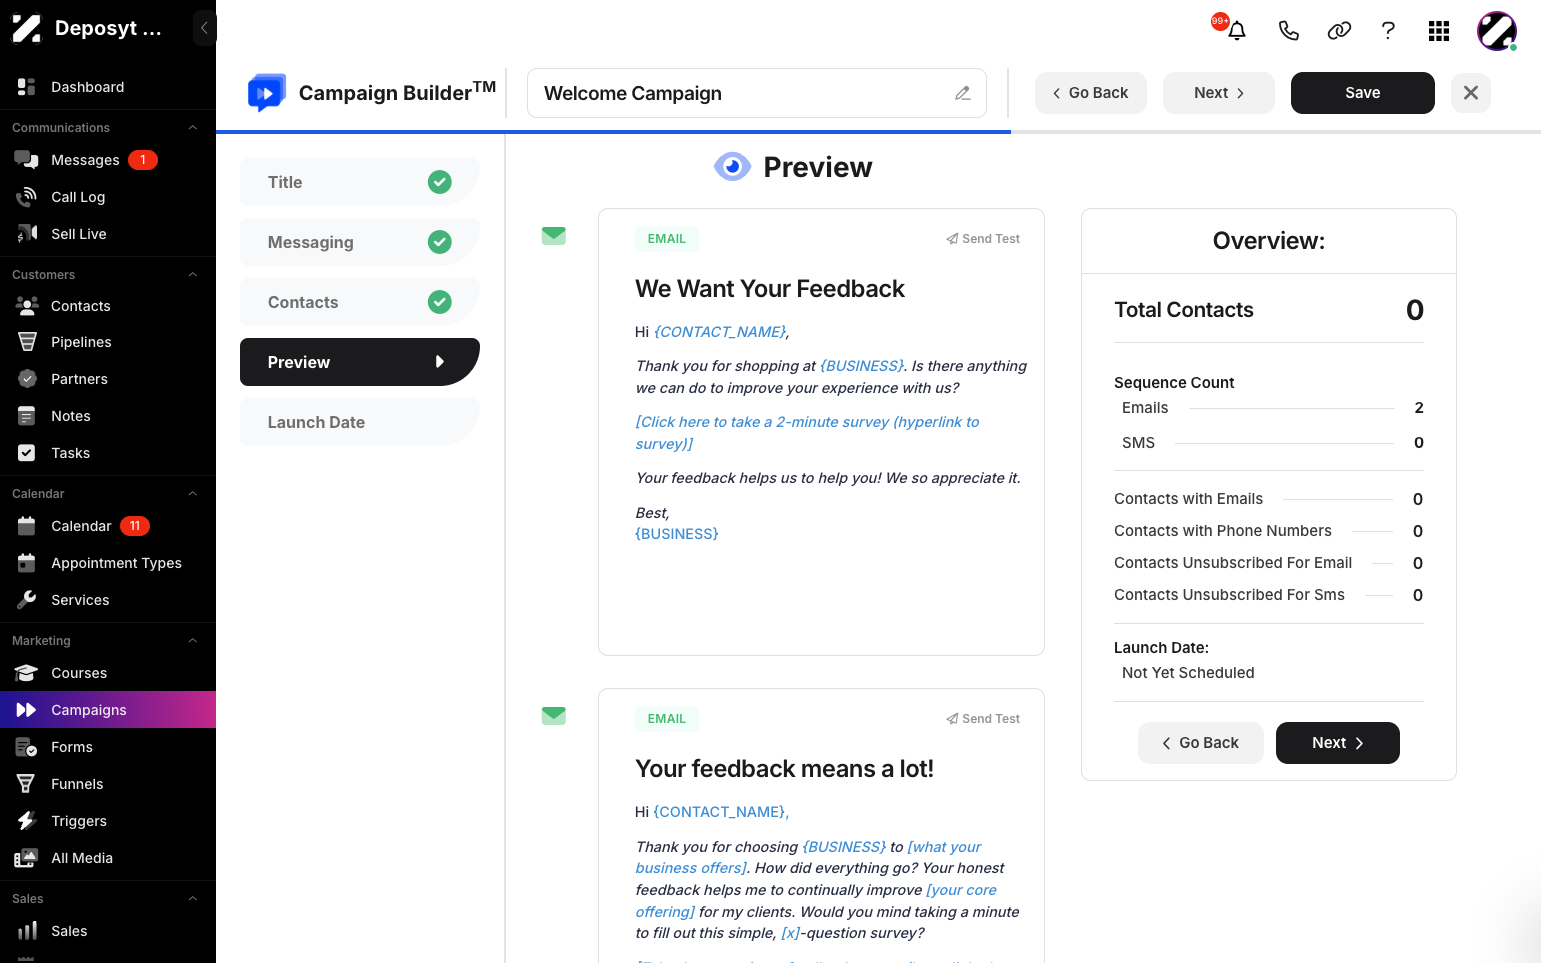Viewport: 1541px width, 963px height.
Task: Click the Deposyt logo in sidebar
Action: 26,29
